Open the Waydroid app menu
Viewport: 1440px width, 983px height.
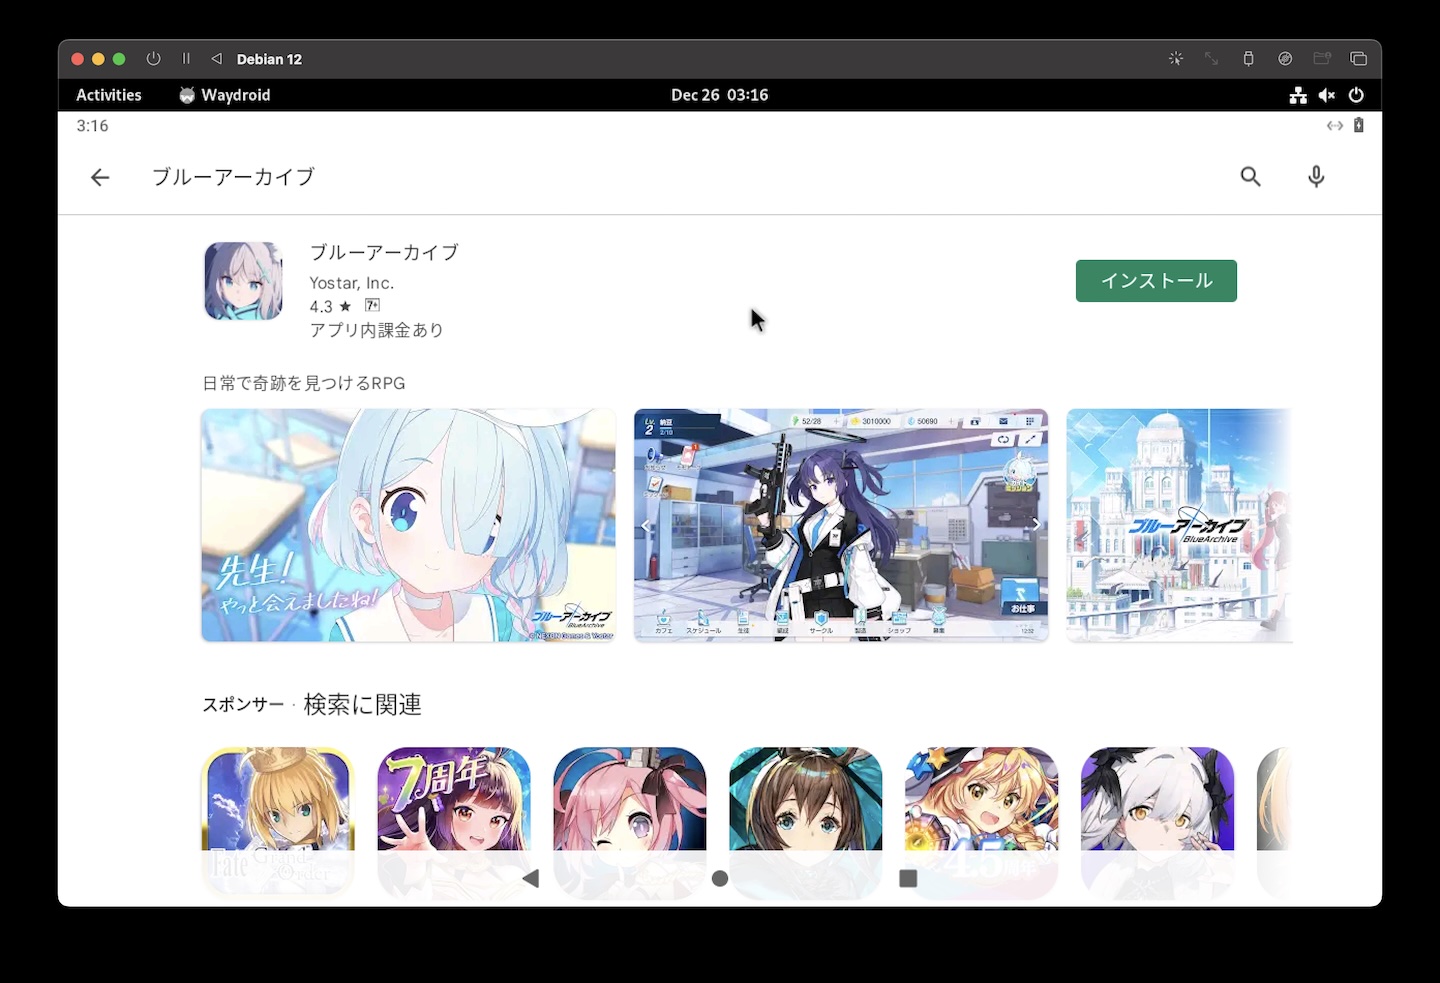tap(225, 95)
